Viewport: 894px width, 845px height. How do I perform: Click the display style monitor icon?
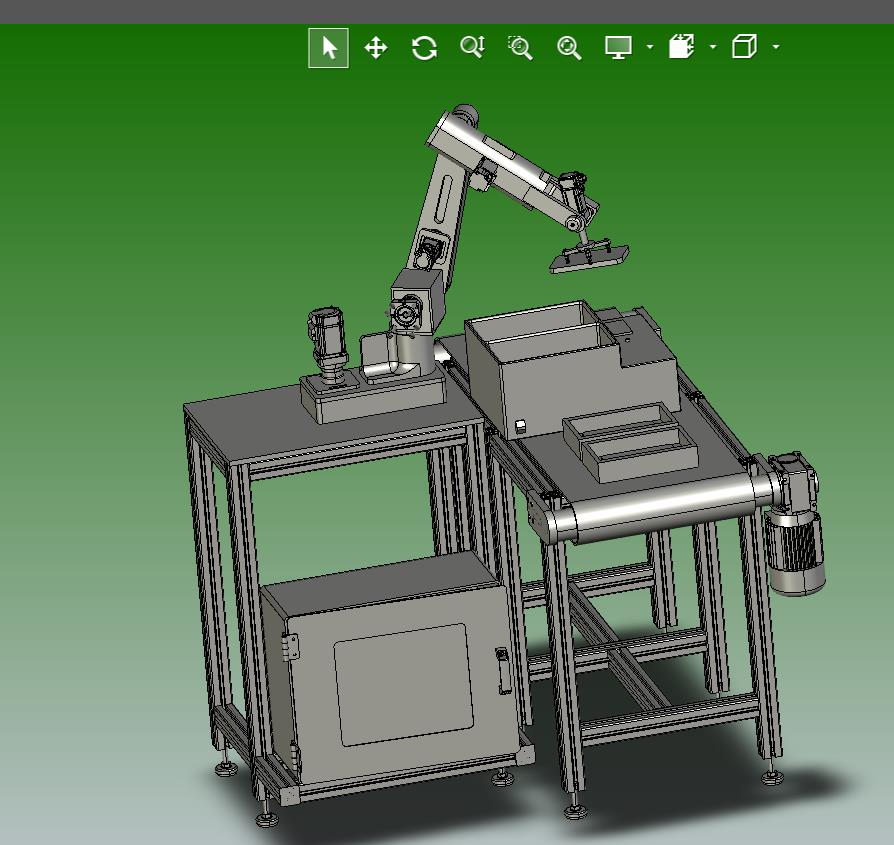click(618, 47)
